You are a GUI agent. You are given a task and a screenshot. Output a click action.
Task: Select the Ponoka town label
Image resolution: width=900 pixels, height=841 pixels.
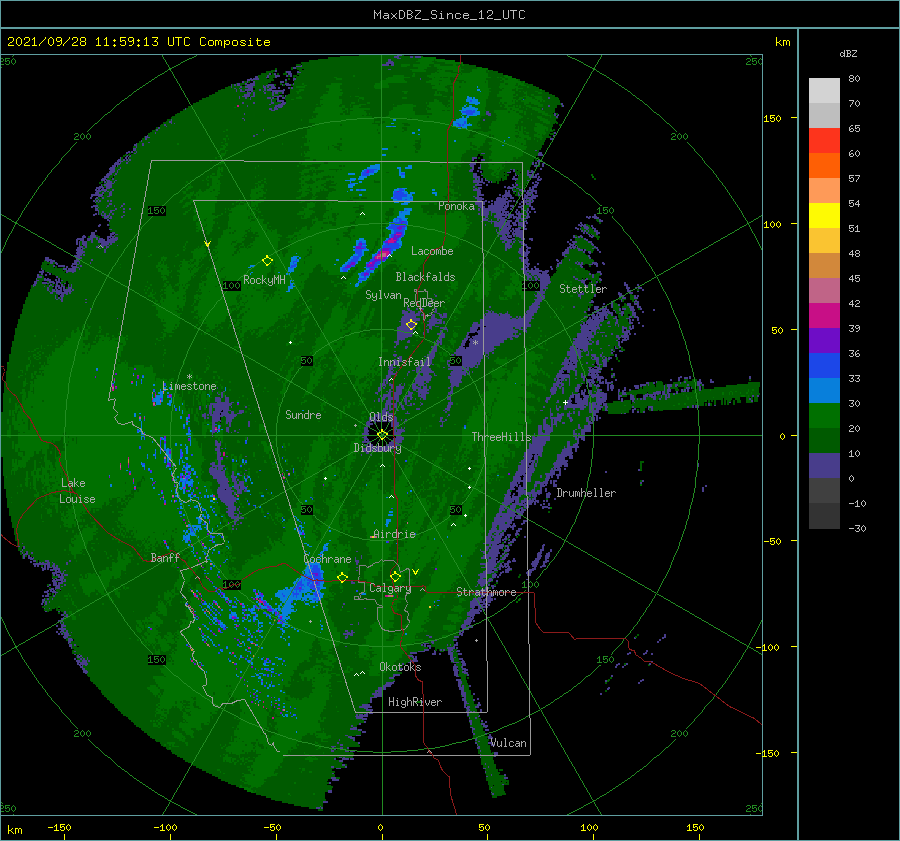[456, 206]
